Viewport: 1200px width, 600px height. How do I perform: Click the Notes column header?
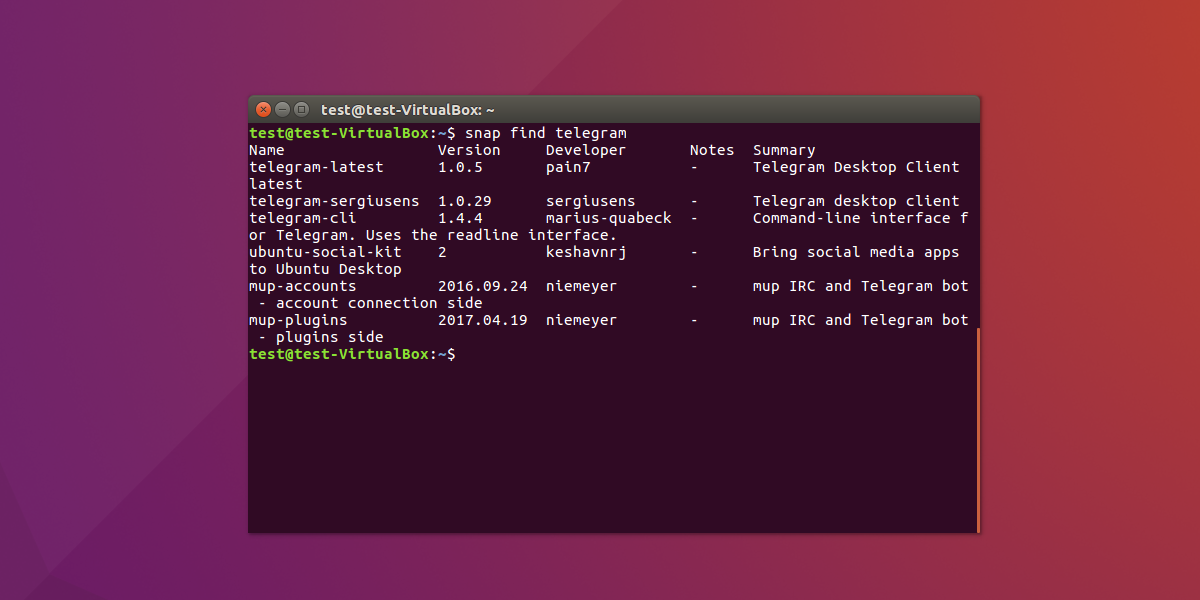point(711,149)
